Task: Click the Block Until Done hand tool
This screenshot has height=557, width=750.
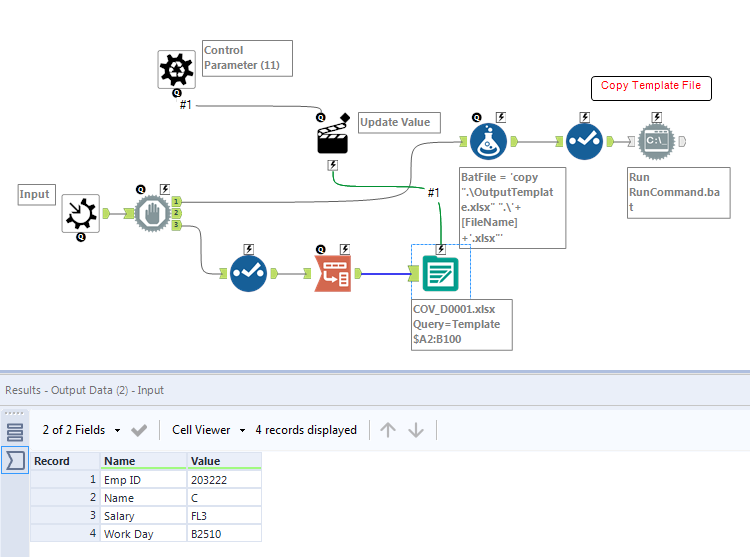Action: [x=152, y=213]
